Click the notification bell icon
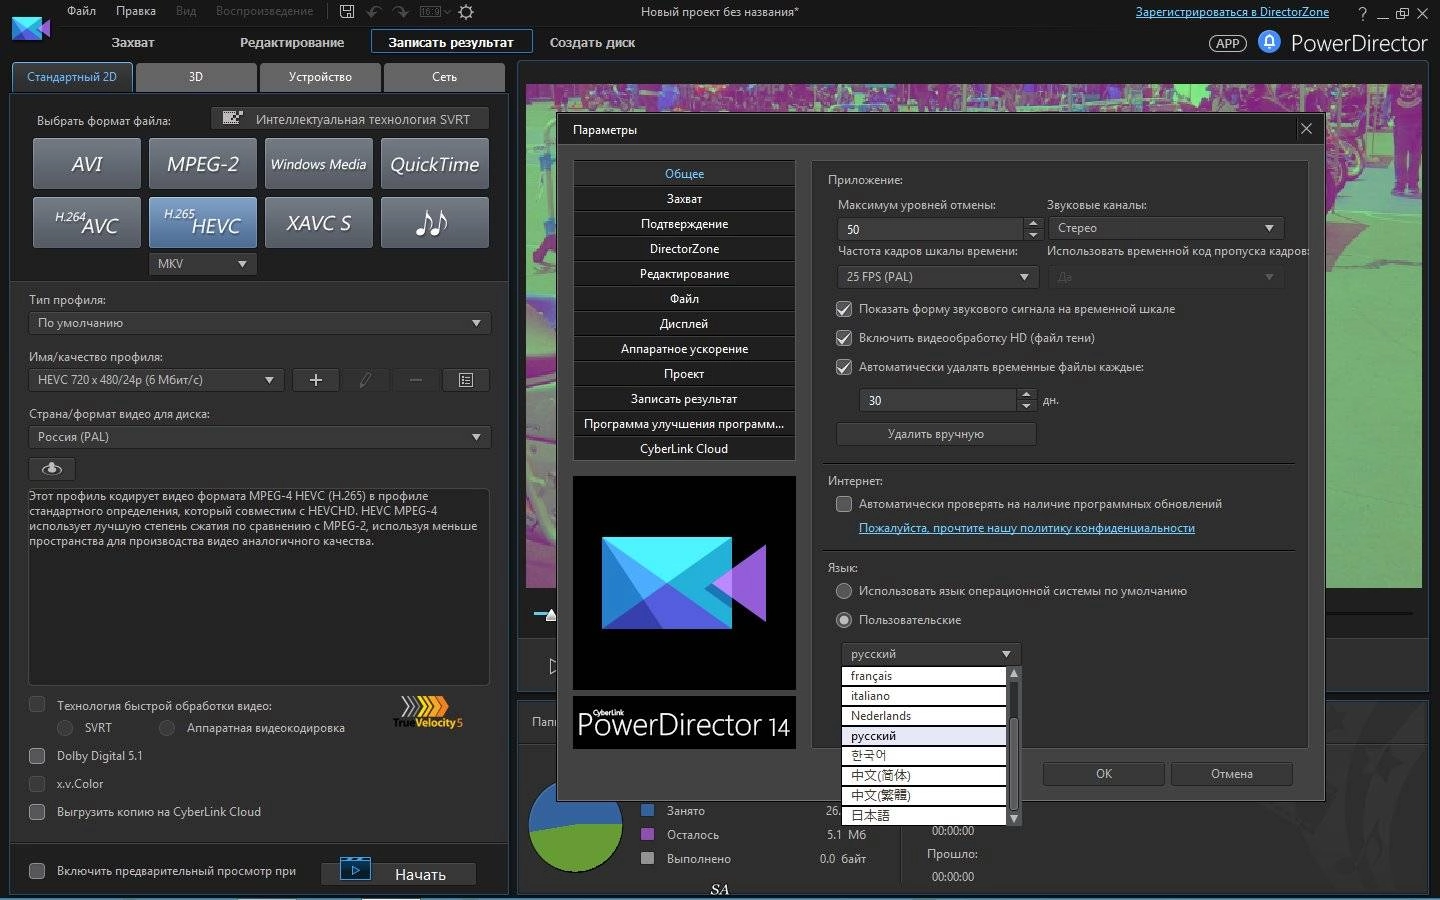The height and width of the screenshot is (900, 1440). (x=1269, y=42)
